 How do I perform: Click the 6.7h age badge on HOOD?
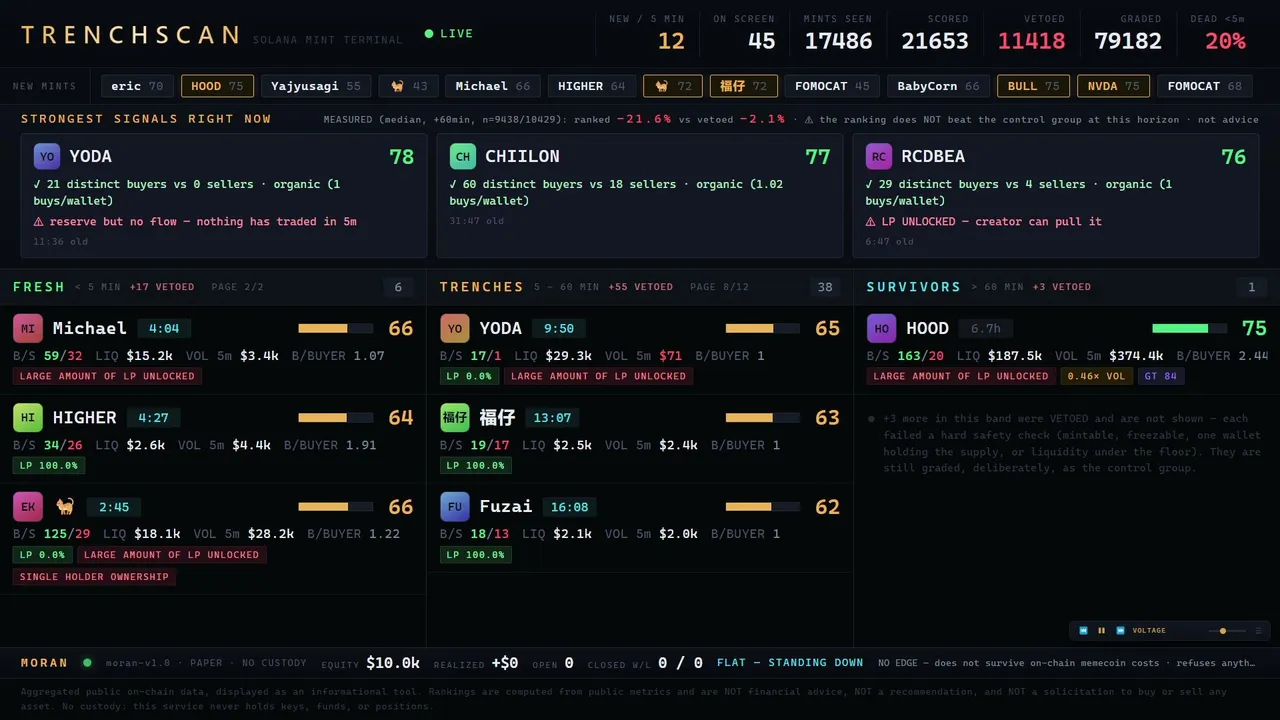986,328
